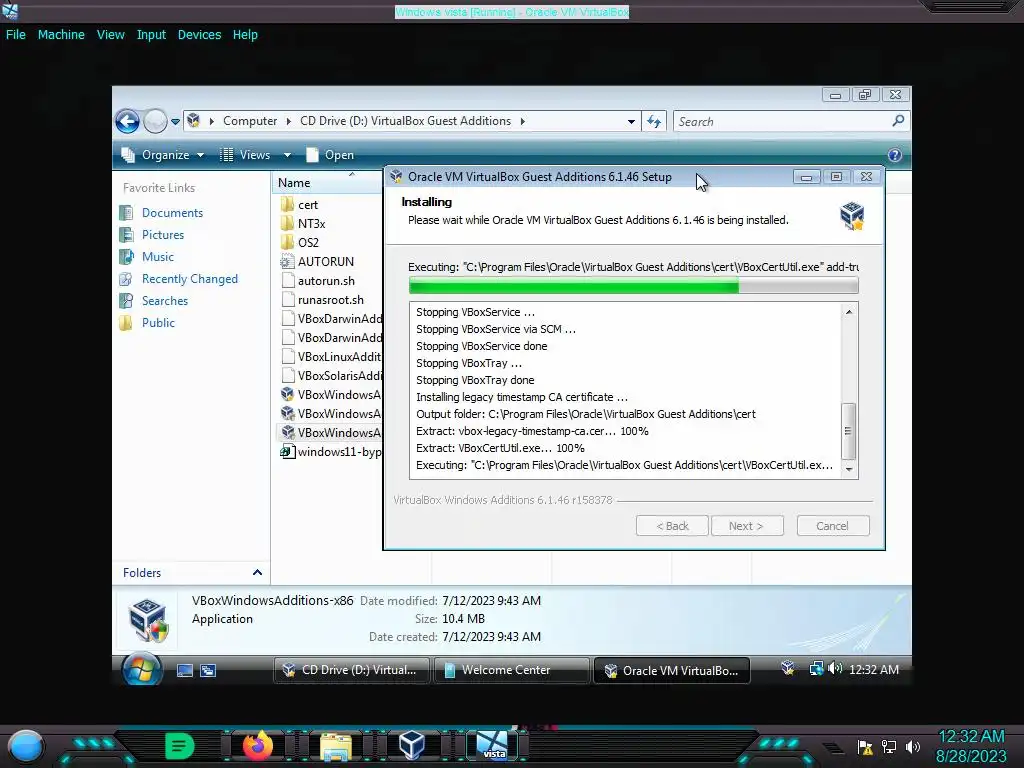Image resolution: width=1024 pixels, height=768 pixels.
Task: Click the Show Desktop quick launch icon
Action: point(185,670)
